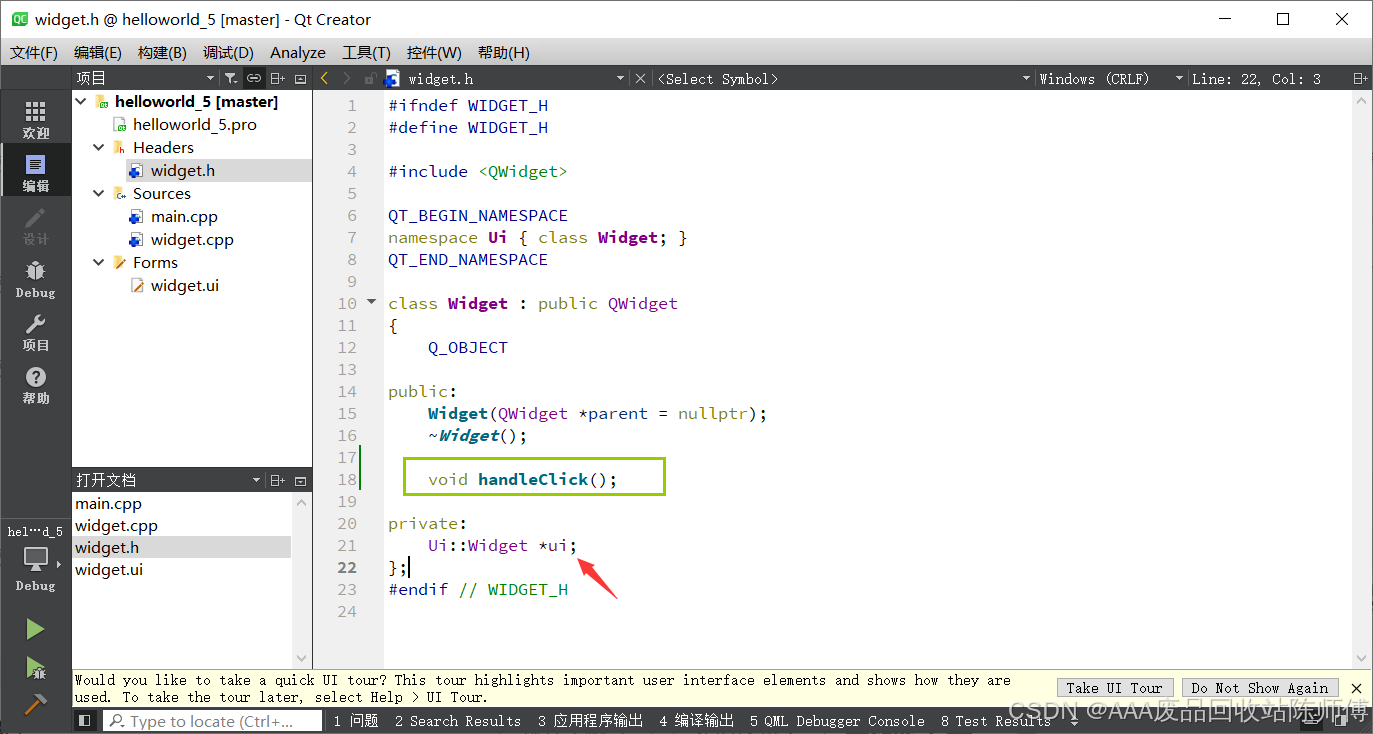
Task: Open the widget.h file selector dropdown
Action: tap(620, 78)
